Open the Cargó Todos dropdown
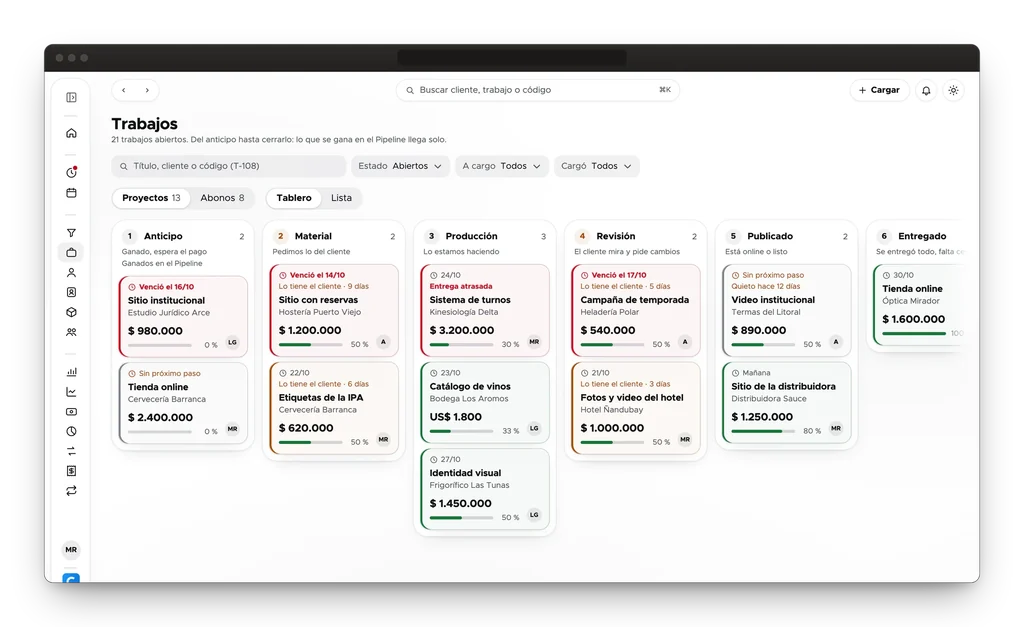The image size is (1024, 627). [x=596, y=166]
